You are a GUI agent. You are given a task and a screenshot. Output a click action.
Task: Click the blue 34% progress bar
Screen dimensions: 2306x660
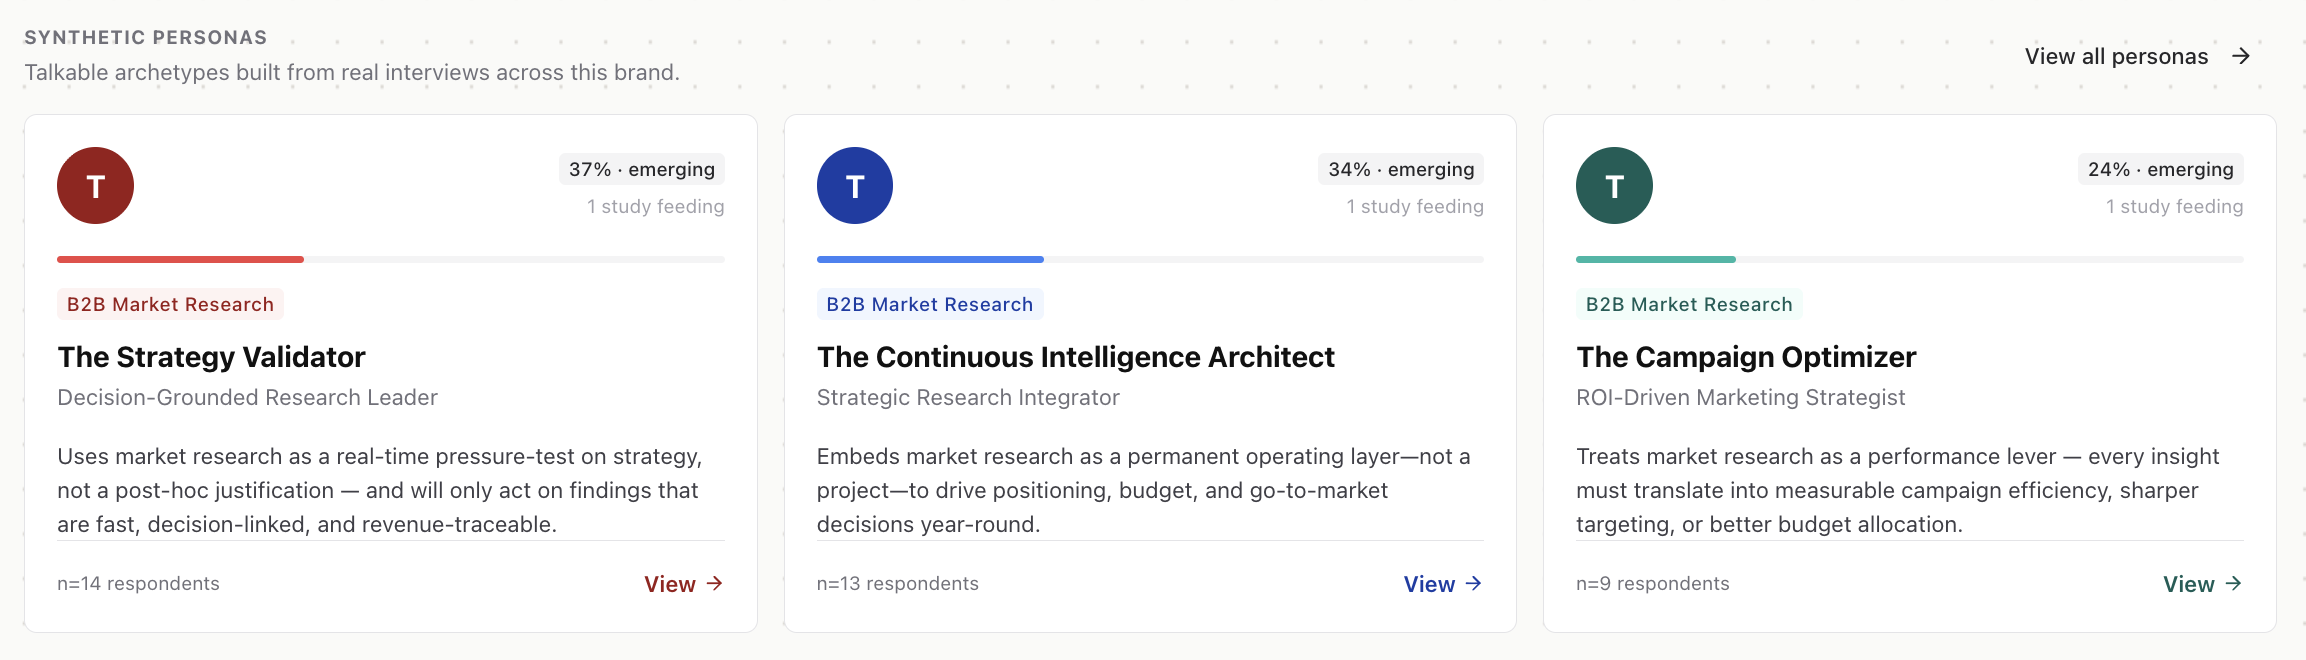pos(930,259)
